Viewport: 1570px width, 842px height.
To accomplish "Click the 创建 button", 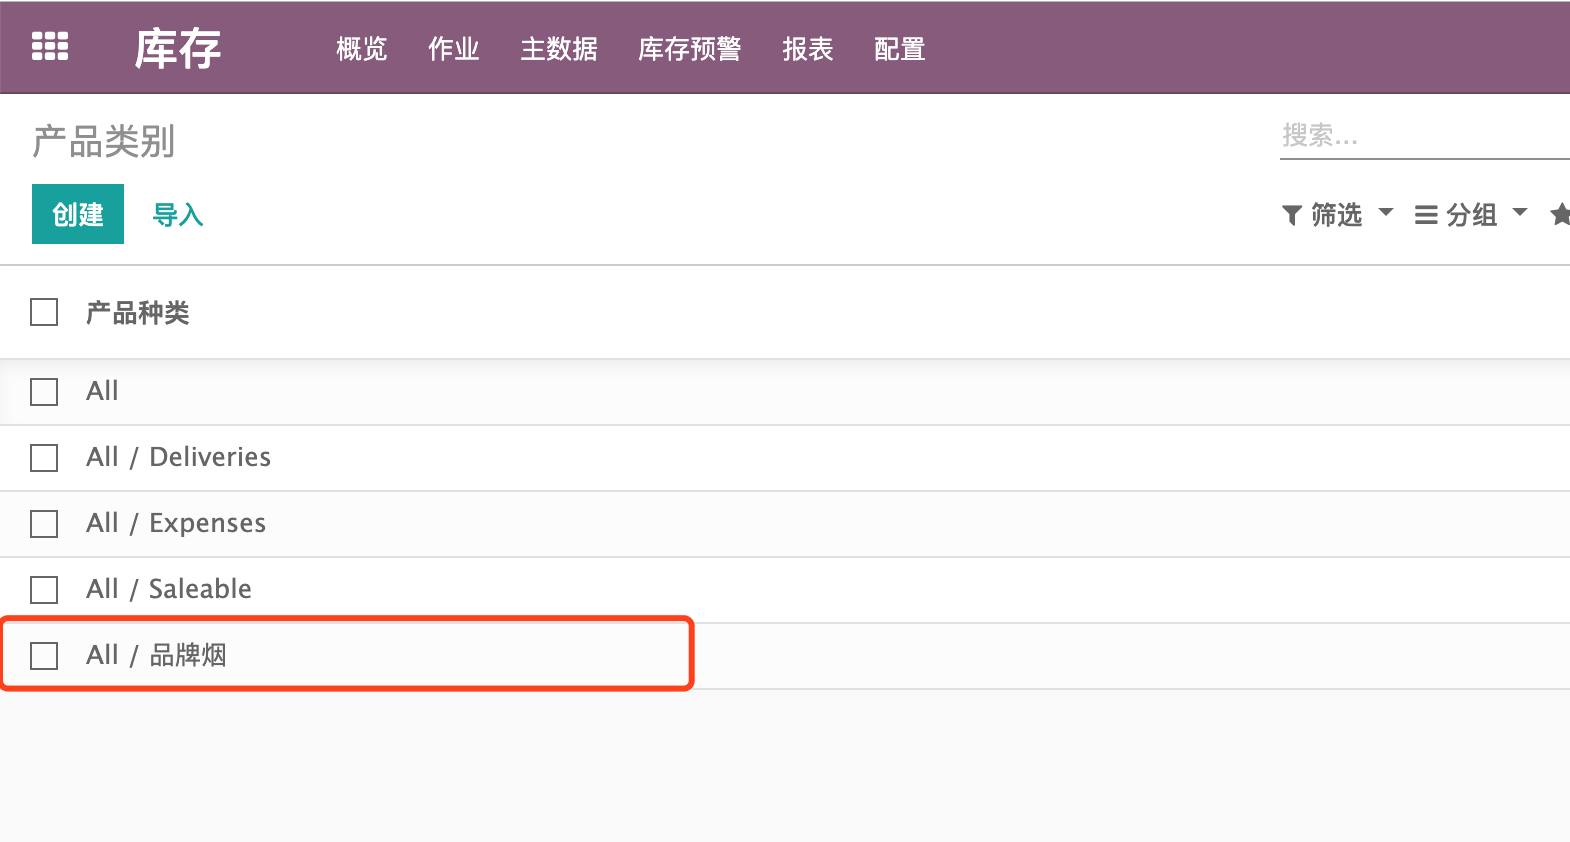I will click(x=77, y=213).
